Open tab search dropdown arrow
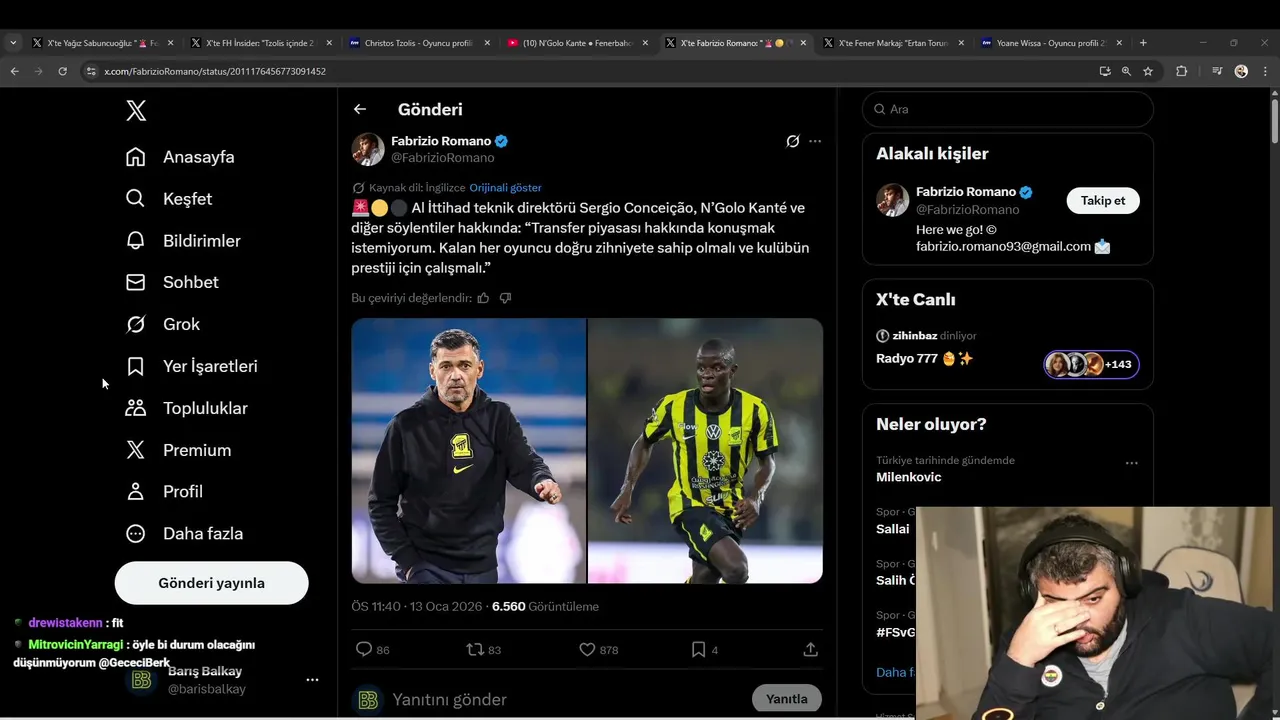 [13, 43]
